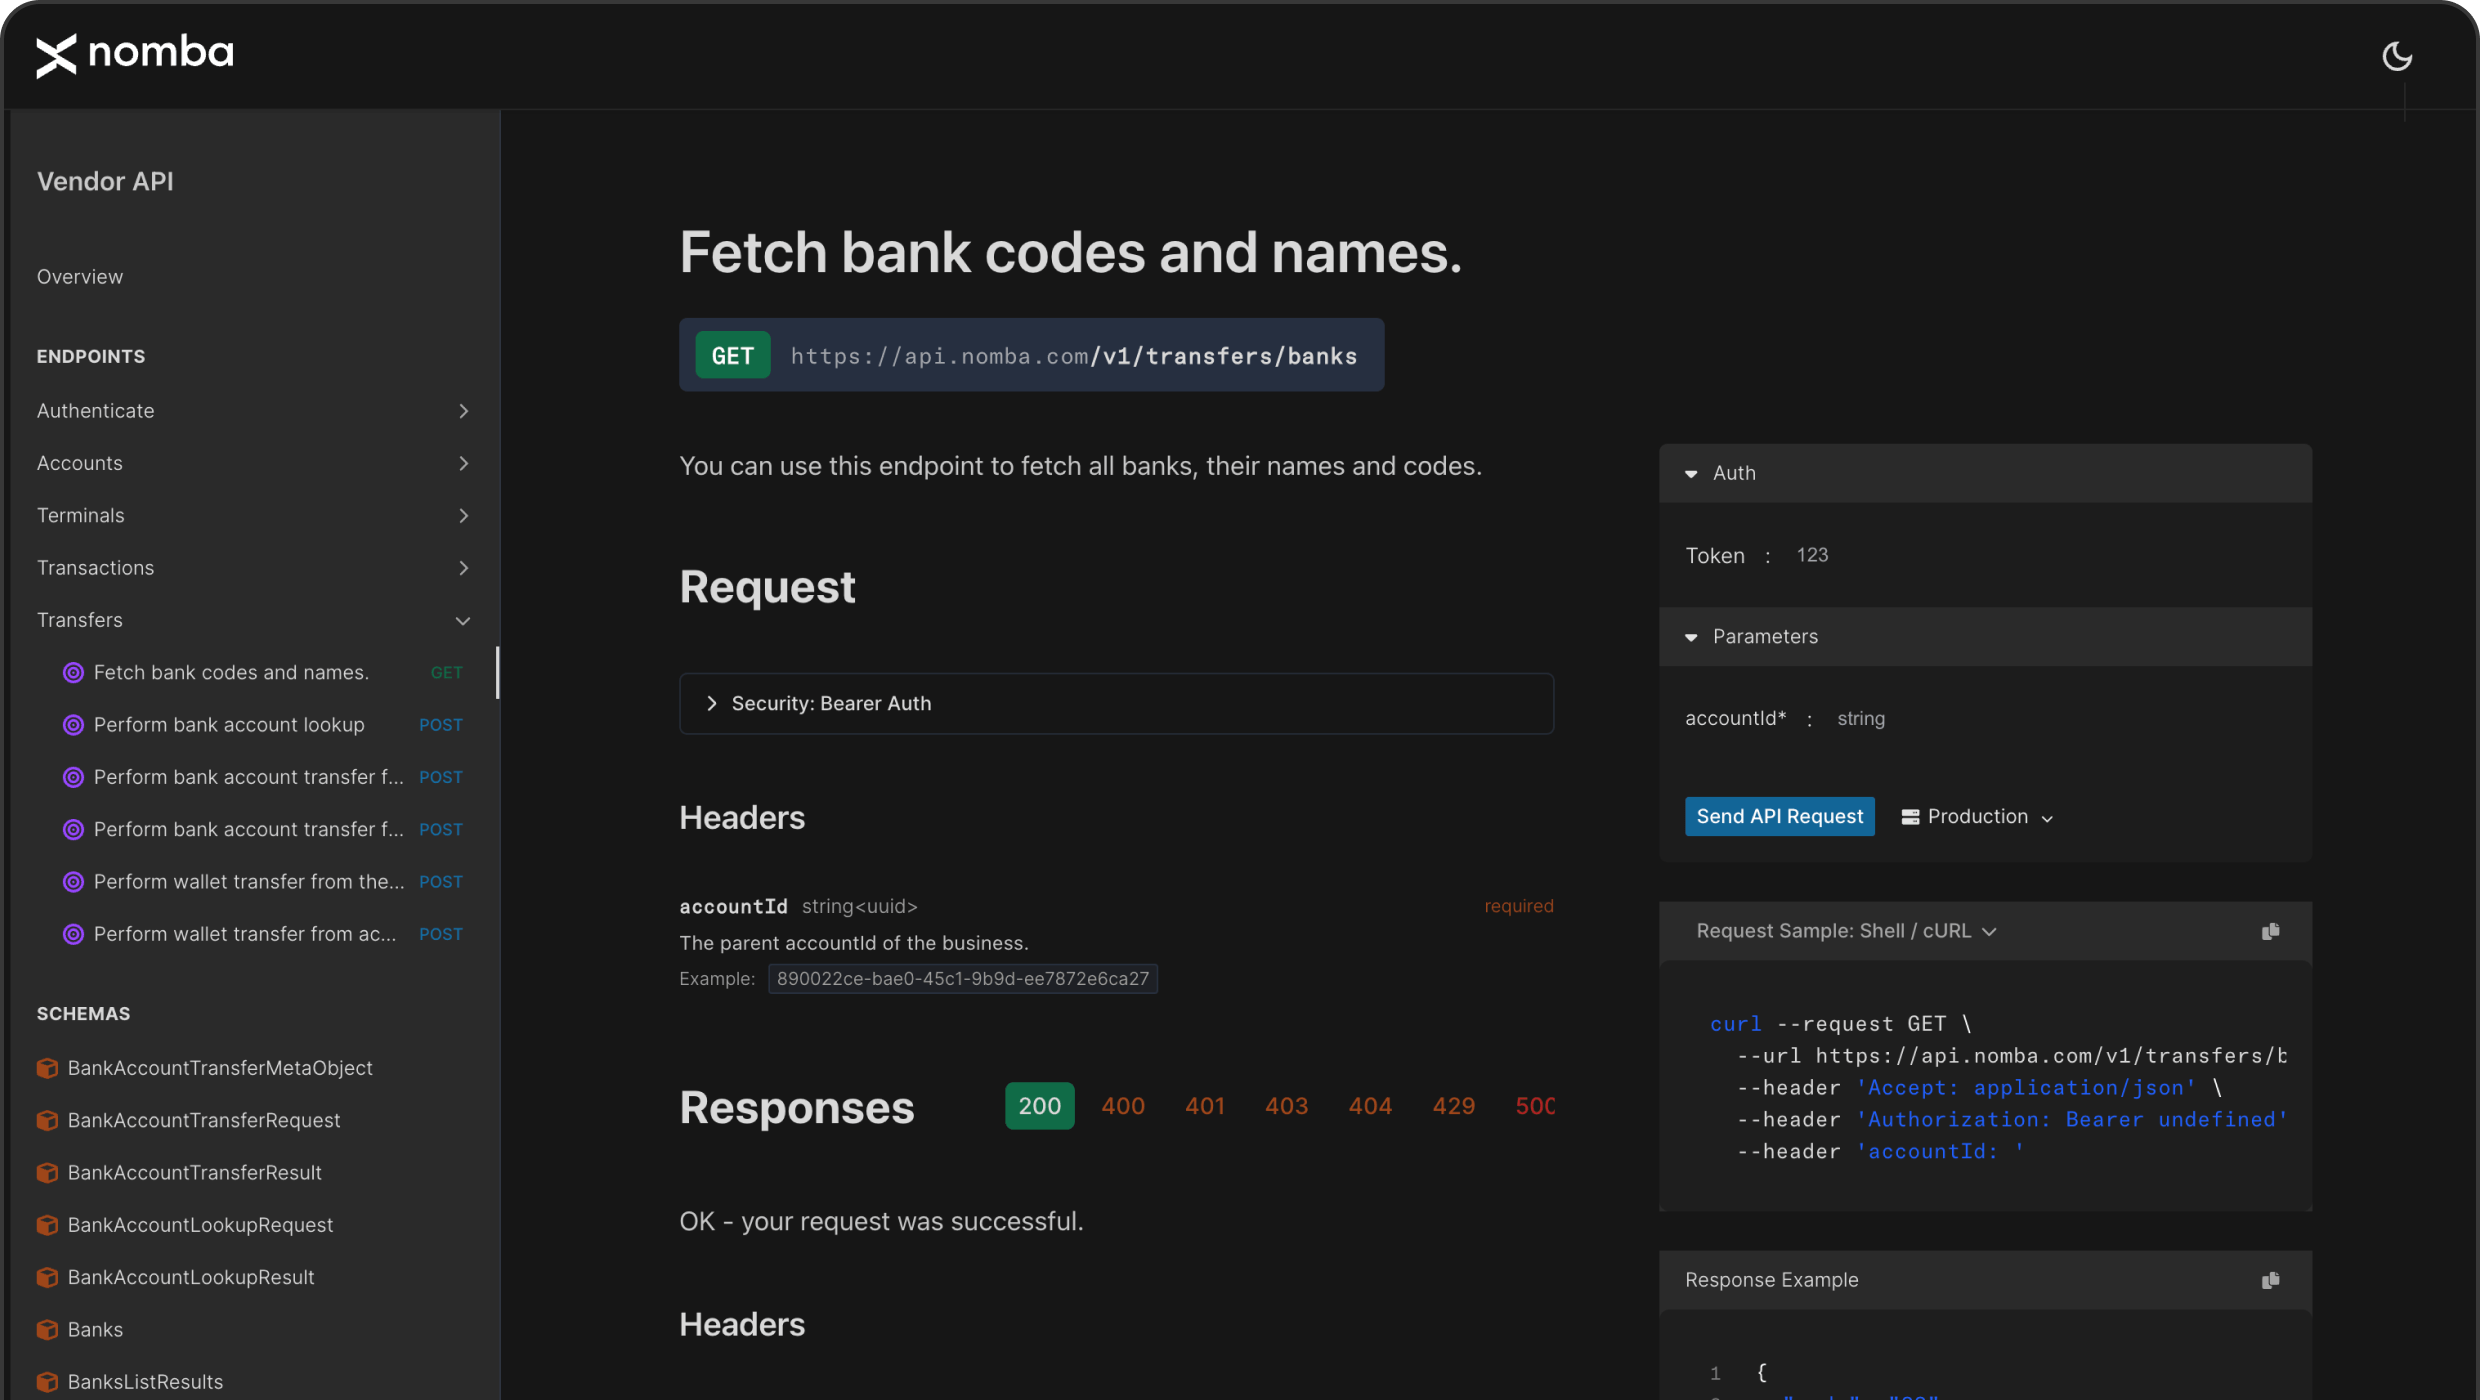Click the cube icon next to BankAccountTransferMetaObject

click(x=47, y=1068)
